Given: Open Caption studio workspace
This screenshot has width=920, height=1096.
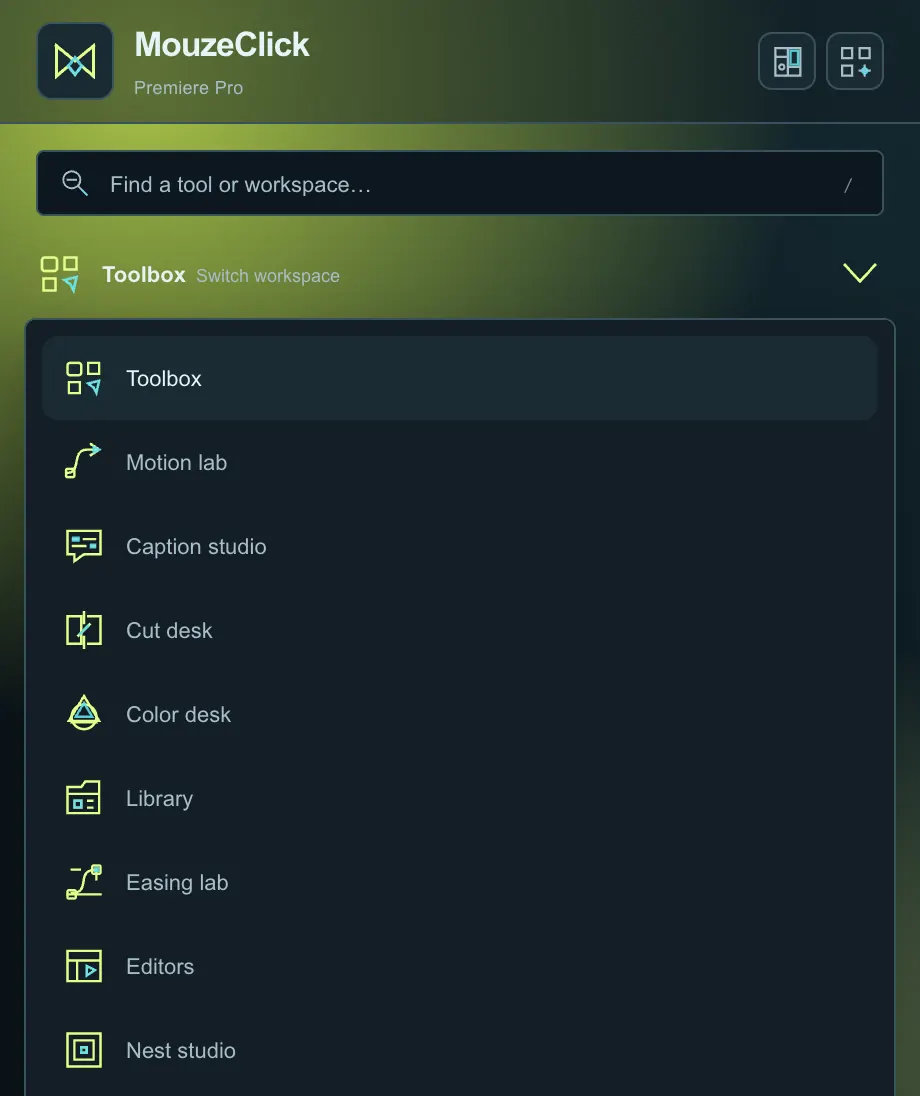Looking at the screenshot, I should click(460, 546).
